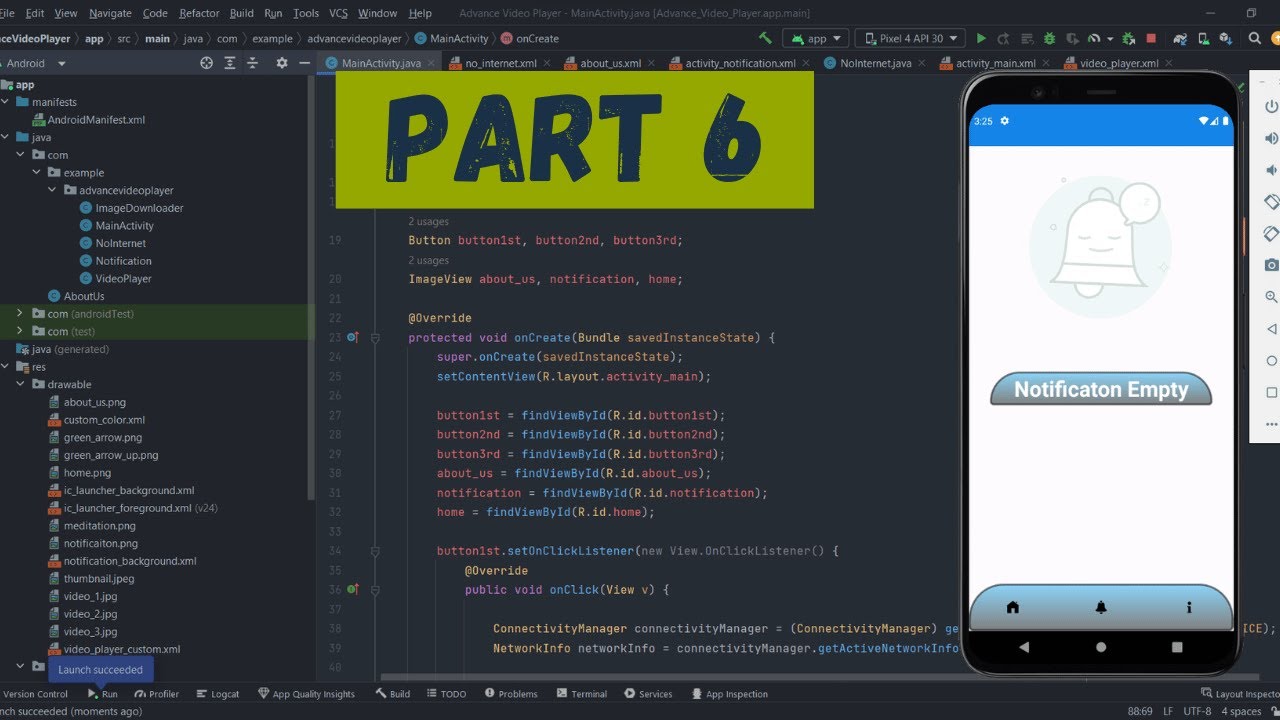Open the SDK Manager toolbar icon
The image size is (1280, 720).
(1225, 38)
